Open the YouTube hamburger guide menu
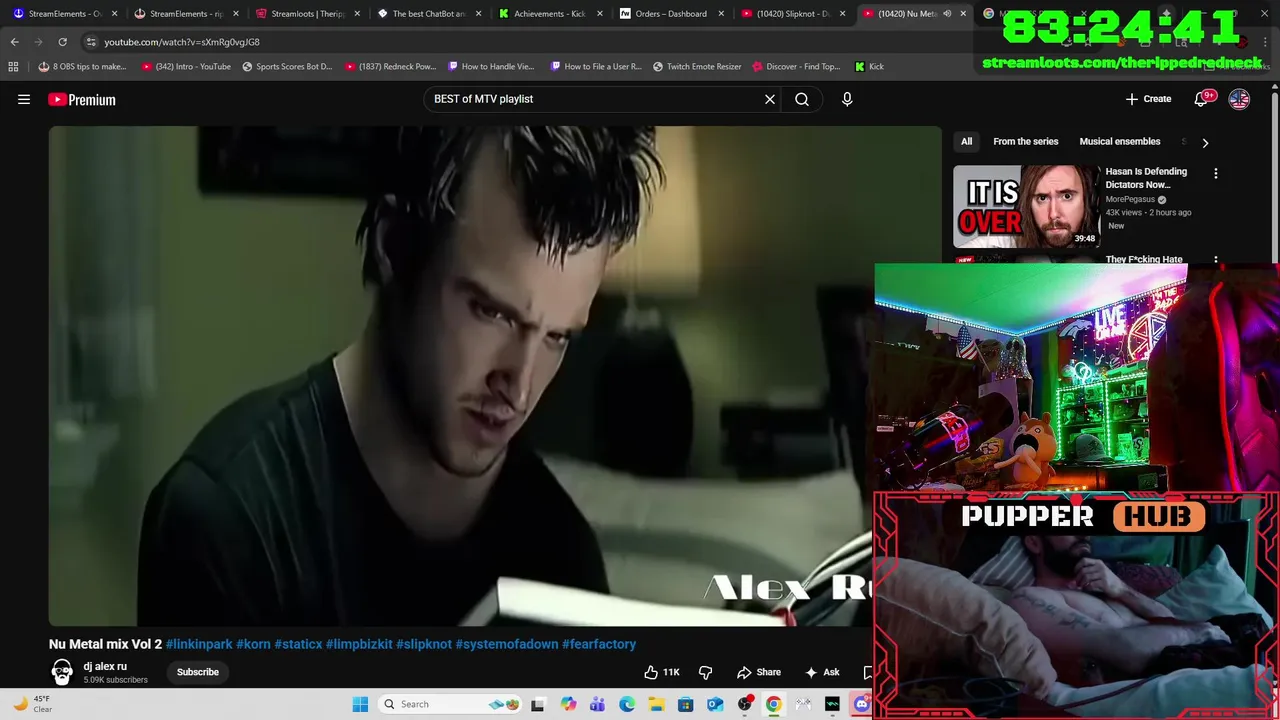Screen dimensions: 1280x720 (x=24, y=99)
